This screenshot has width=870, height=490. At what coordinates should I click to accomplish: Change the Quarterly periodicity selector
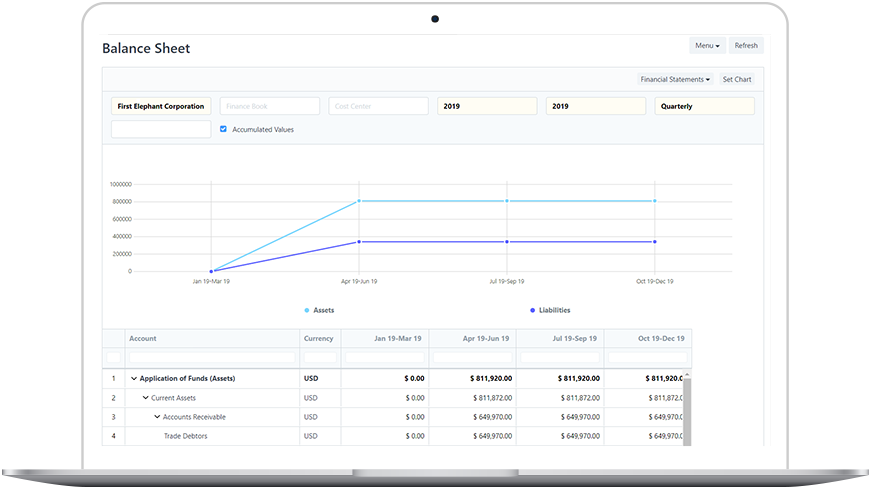[704, 106]
